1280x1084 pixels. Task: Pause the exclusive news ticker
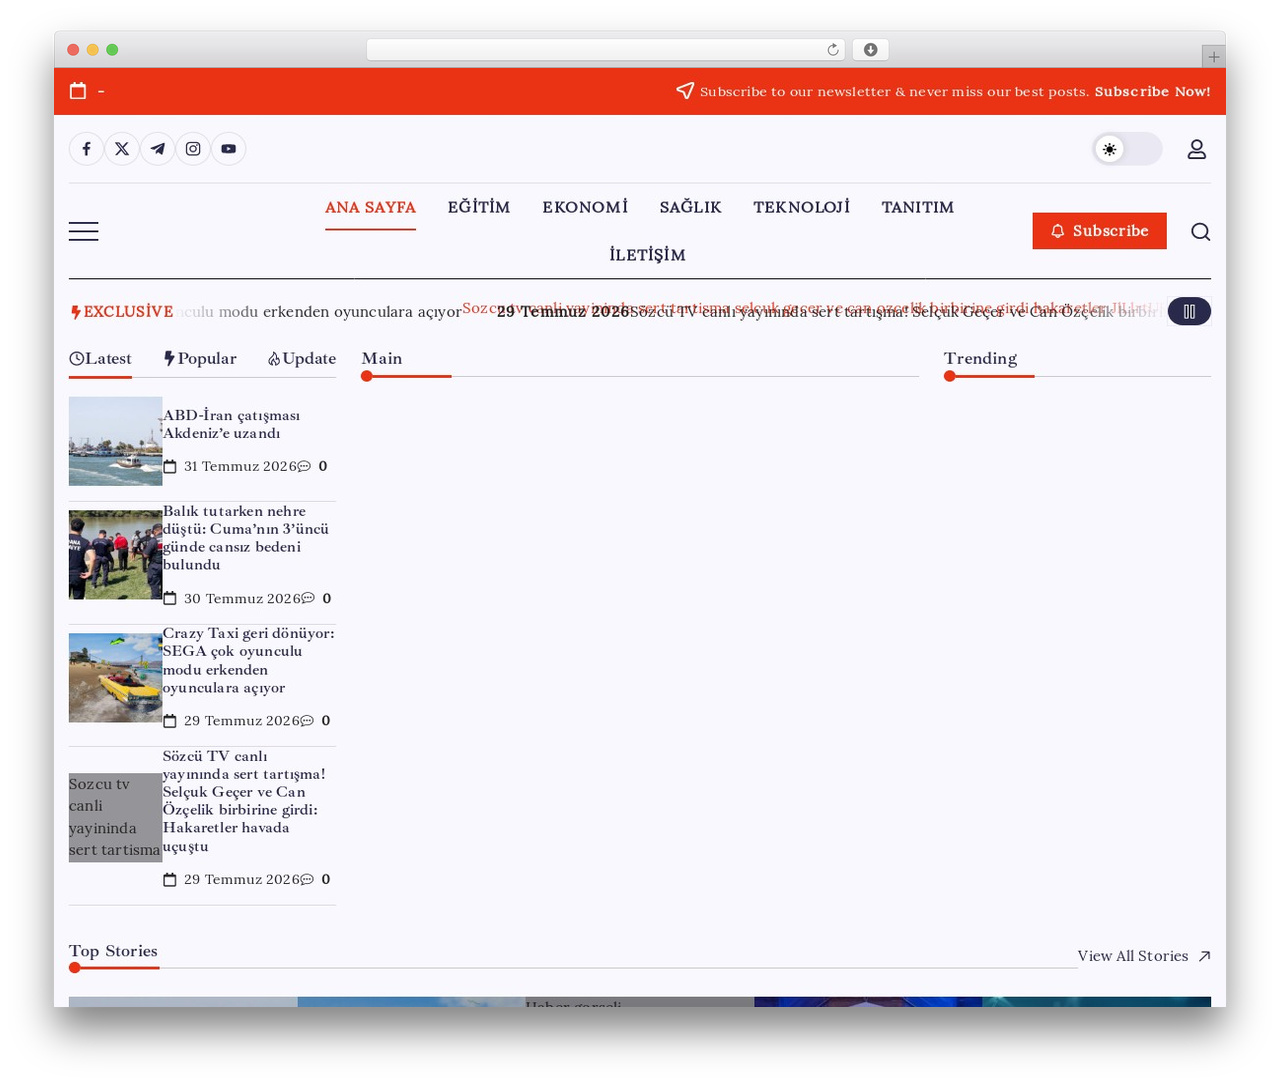(1189, 312)
